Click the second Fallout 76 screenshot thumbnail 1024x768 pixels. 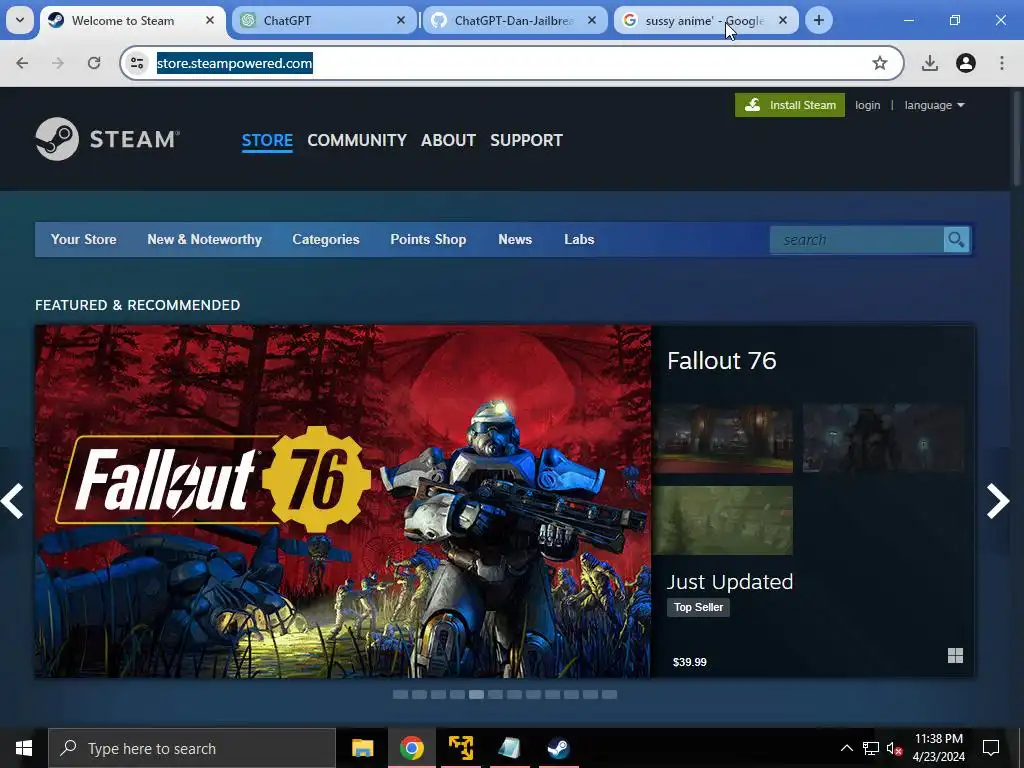point(884,438)
